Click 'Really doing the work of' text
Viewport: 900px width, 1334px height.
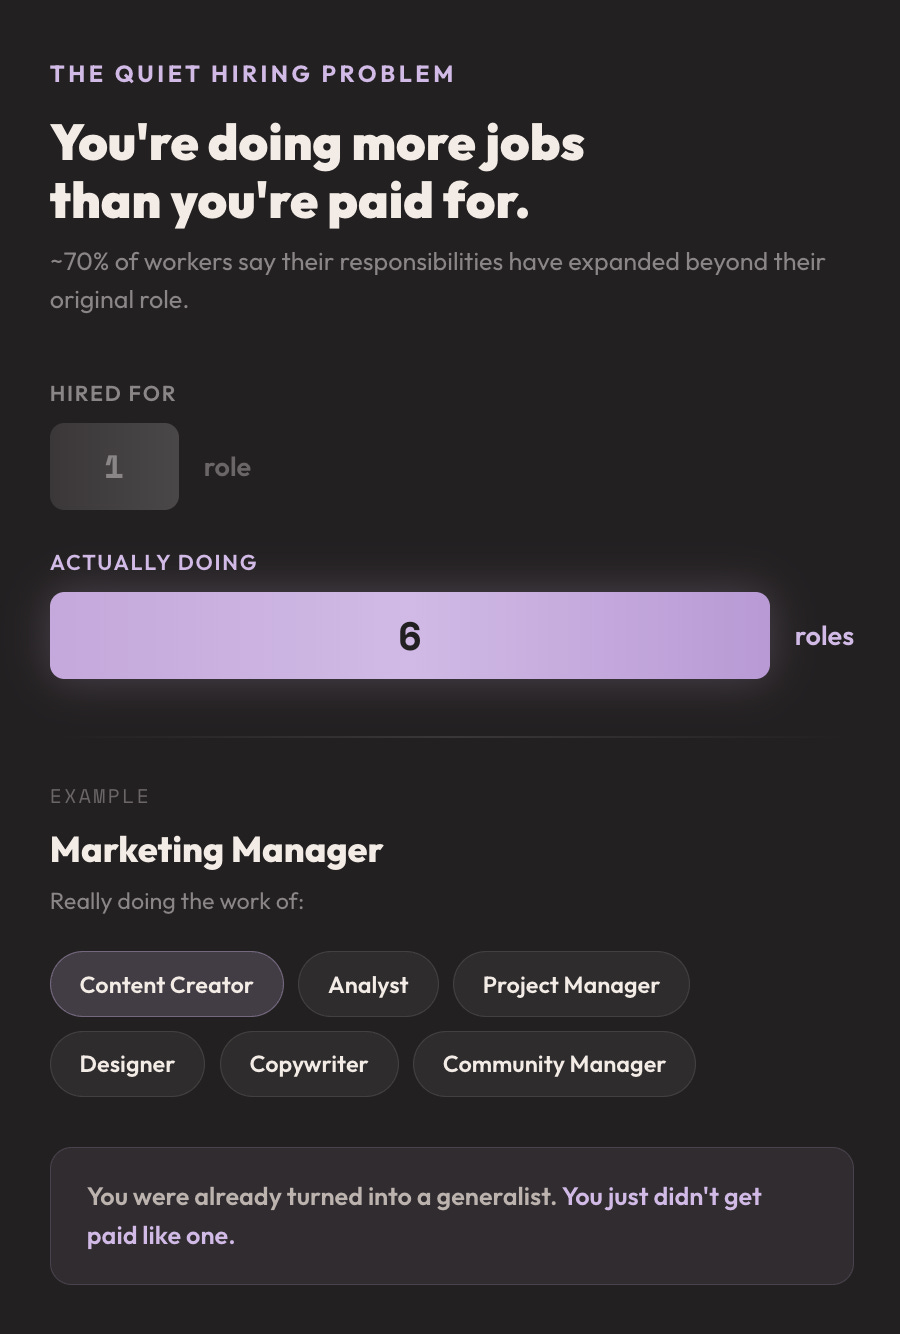[x=177, y=901]
